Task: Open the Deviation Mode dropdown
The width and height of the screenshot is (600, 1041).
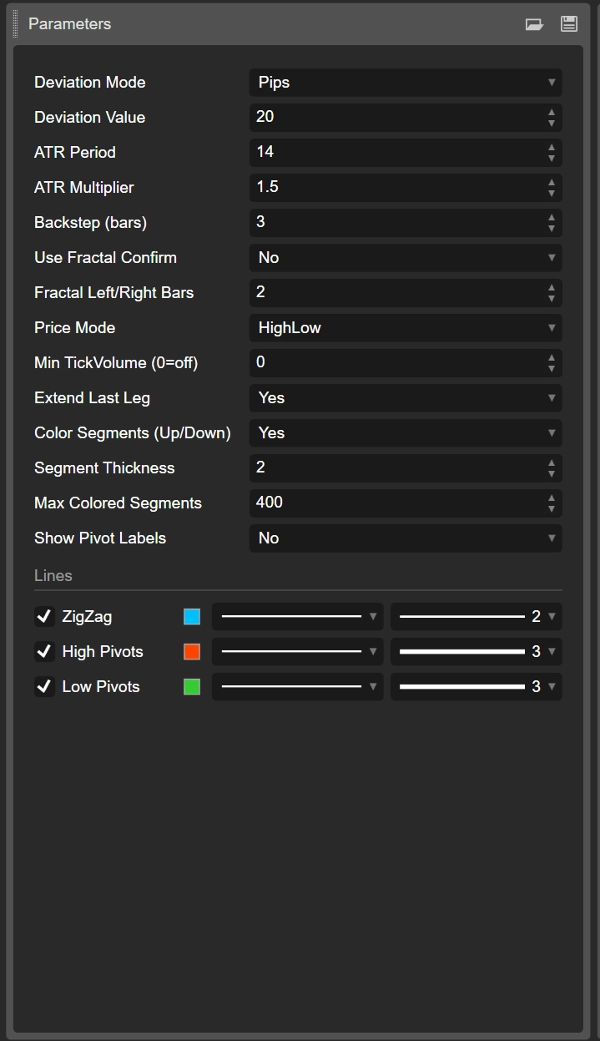Action: click(405, 82)
